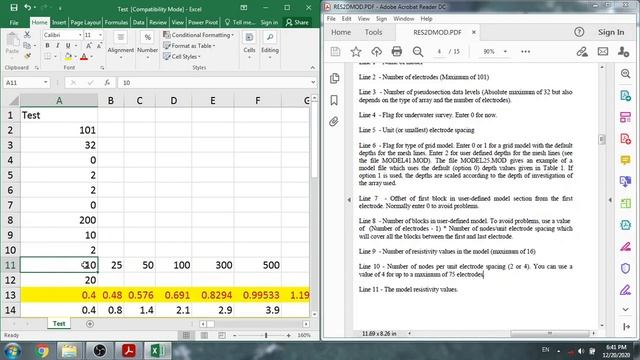Select column D header
640x360 pixels.
point(173,100)
